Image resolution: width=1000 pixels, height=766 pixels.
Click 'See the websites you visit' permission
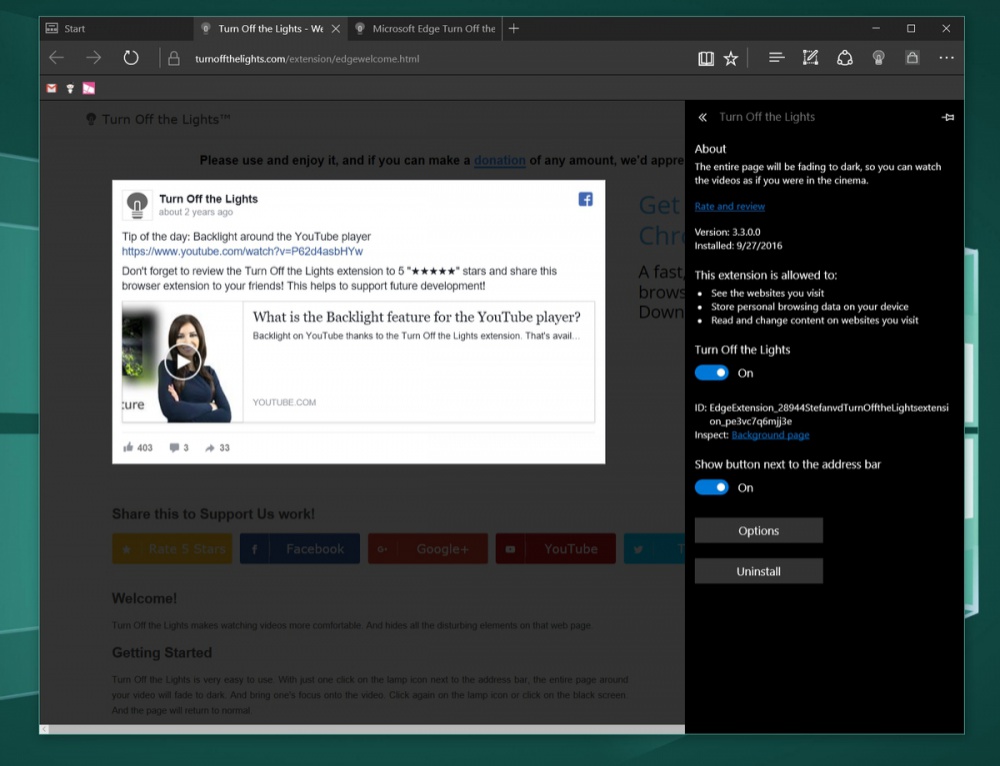[768, 293]
